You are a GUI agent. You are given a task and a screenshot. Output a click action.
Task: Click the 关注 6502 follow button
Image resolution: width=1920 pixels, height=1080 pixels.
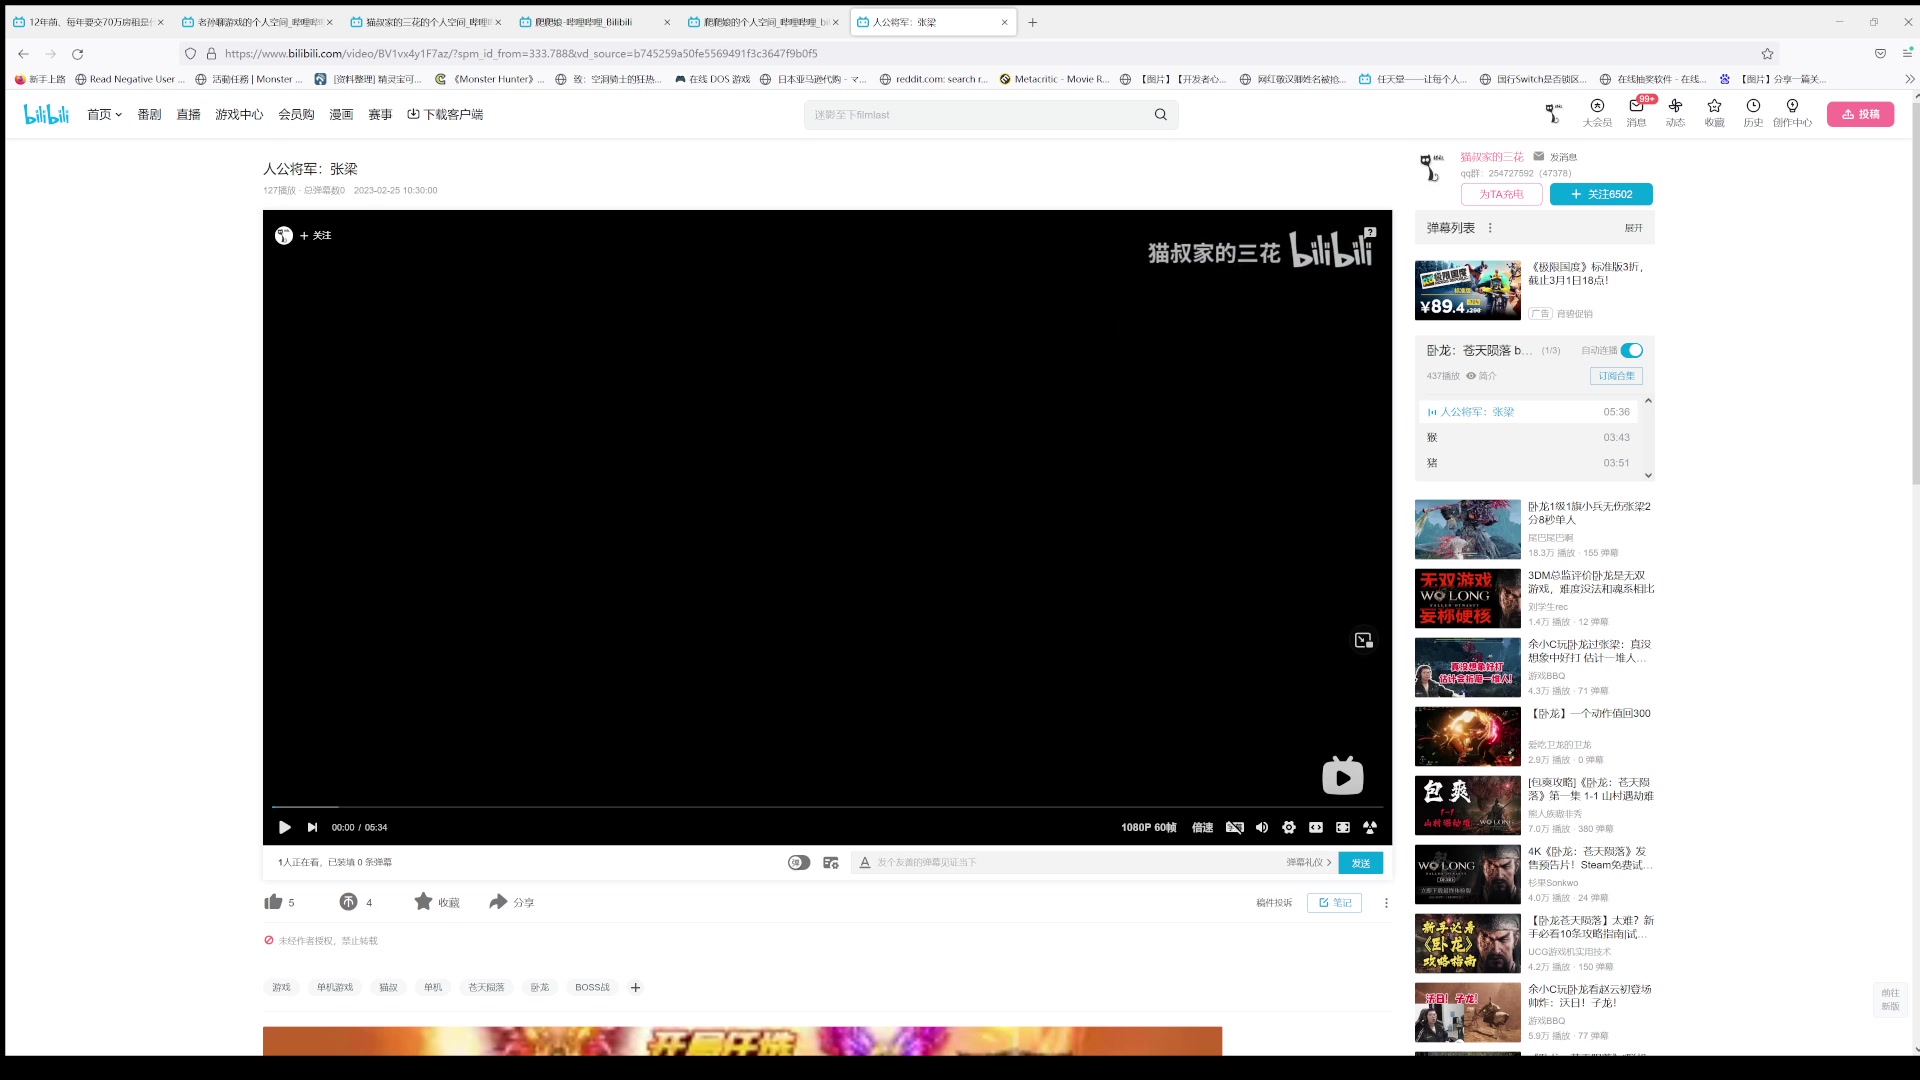1600,194
